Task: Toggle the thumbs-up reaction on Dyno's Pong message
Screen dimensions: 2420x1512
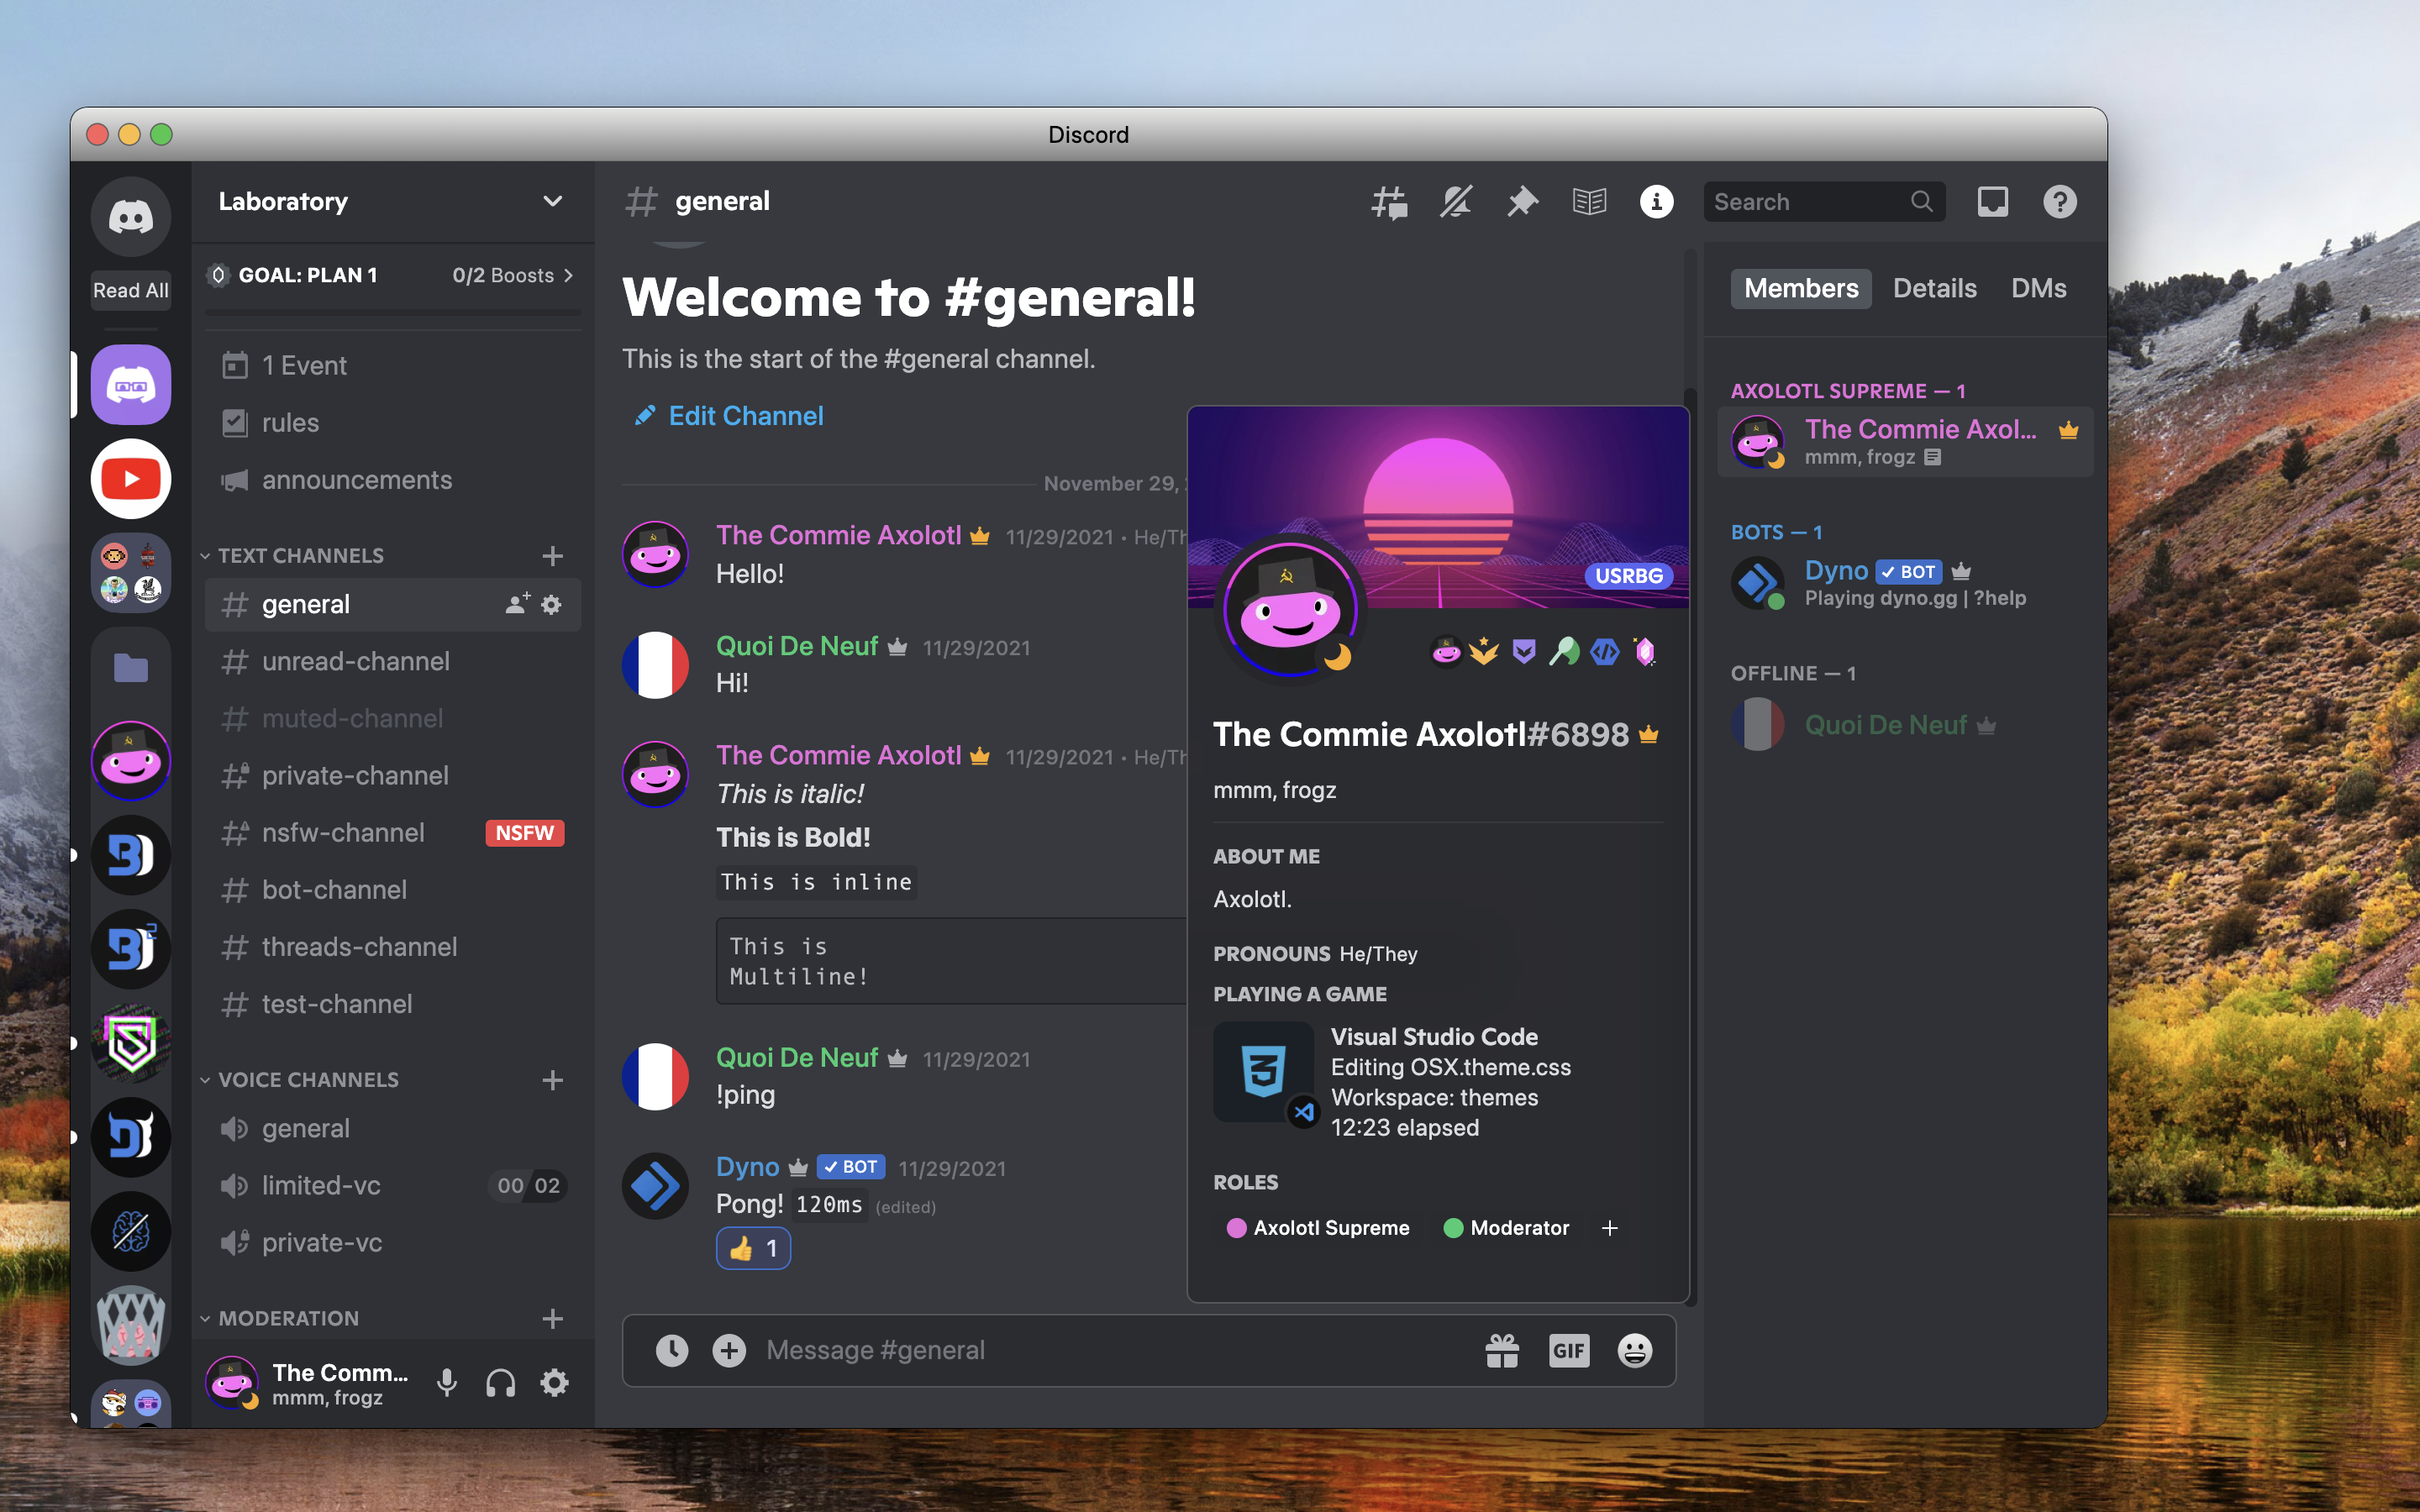Action: [x=753, y=1248]
